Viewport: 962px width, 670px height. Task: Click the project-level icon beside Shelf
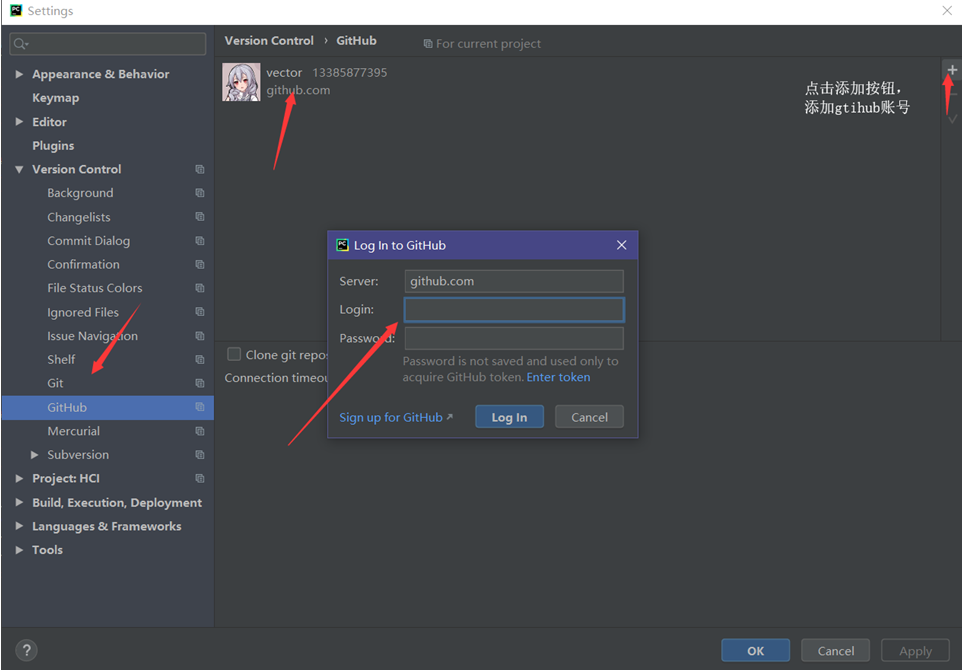point(199,360)
